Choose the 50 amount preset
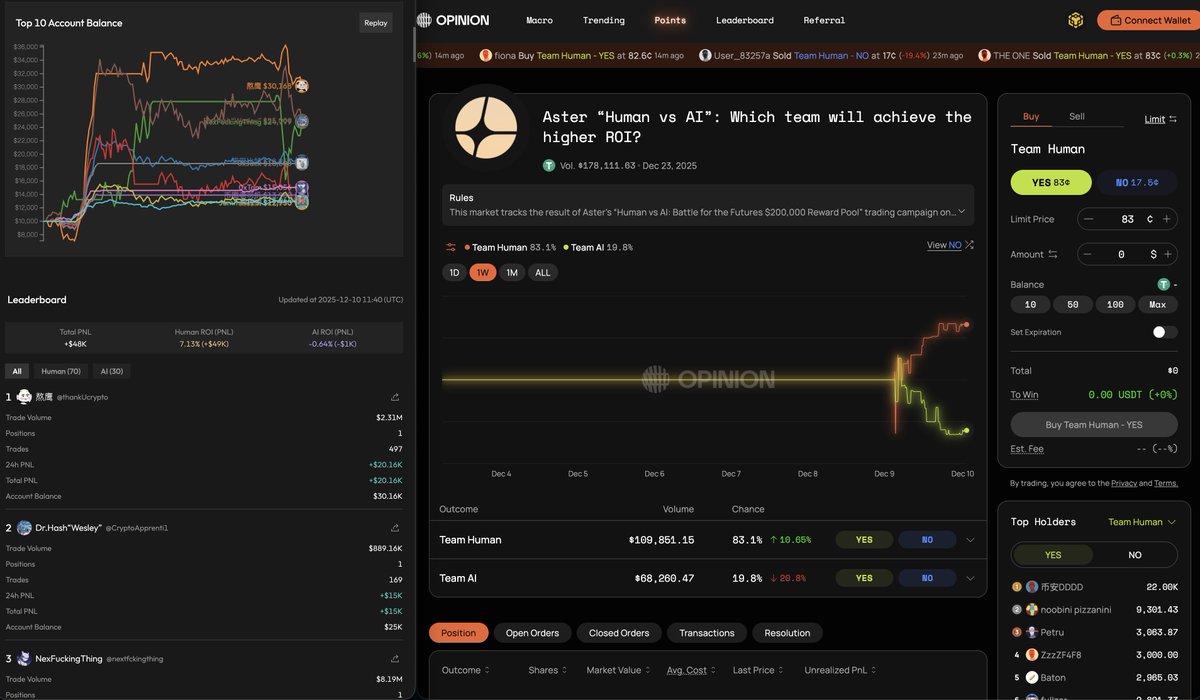The height and width of the screenshot is (700, 1200). pyautogui.click(x=1073, y=305)
